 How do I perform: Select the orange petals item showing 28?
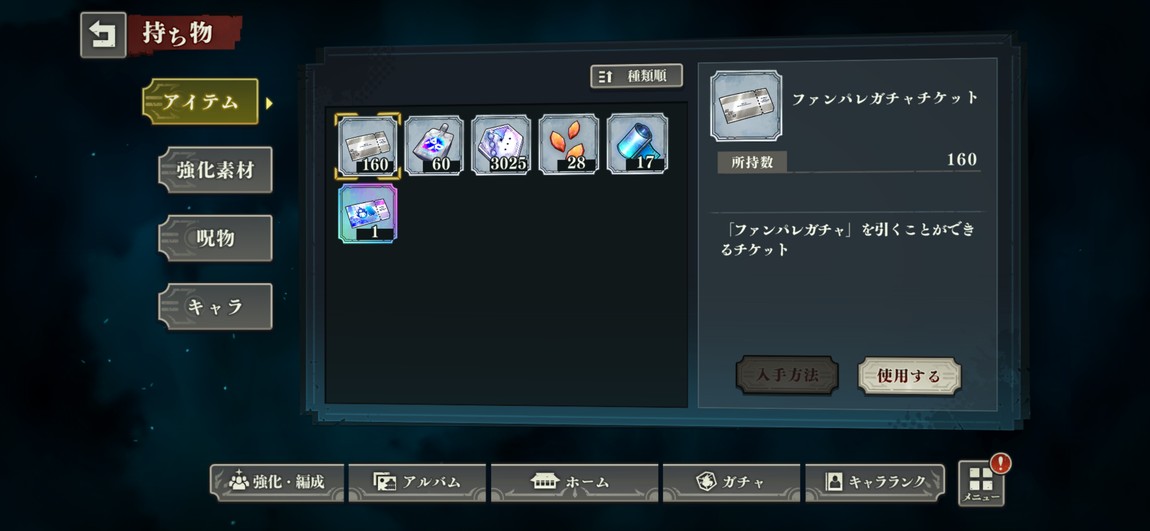569,145
